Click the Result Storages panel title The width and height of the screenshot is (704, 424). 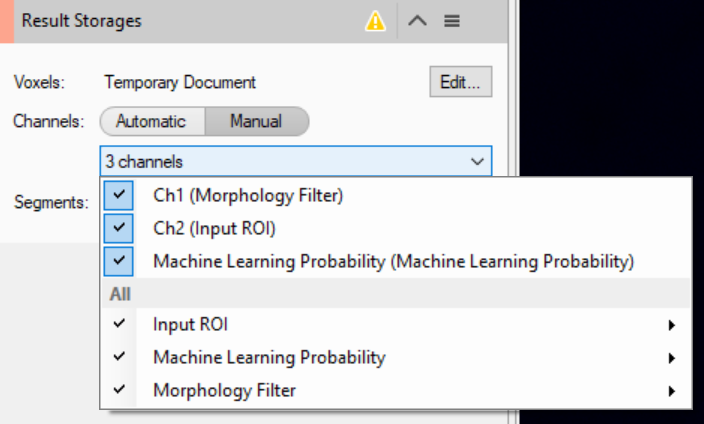pyautogui.click(x=82, y=21)
